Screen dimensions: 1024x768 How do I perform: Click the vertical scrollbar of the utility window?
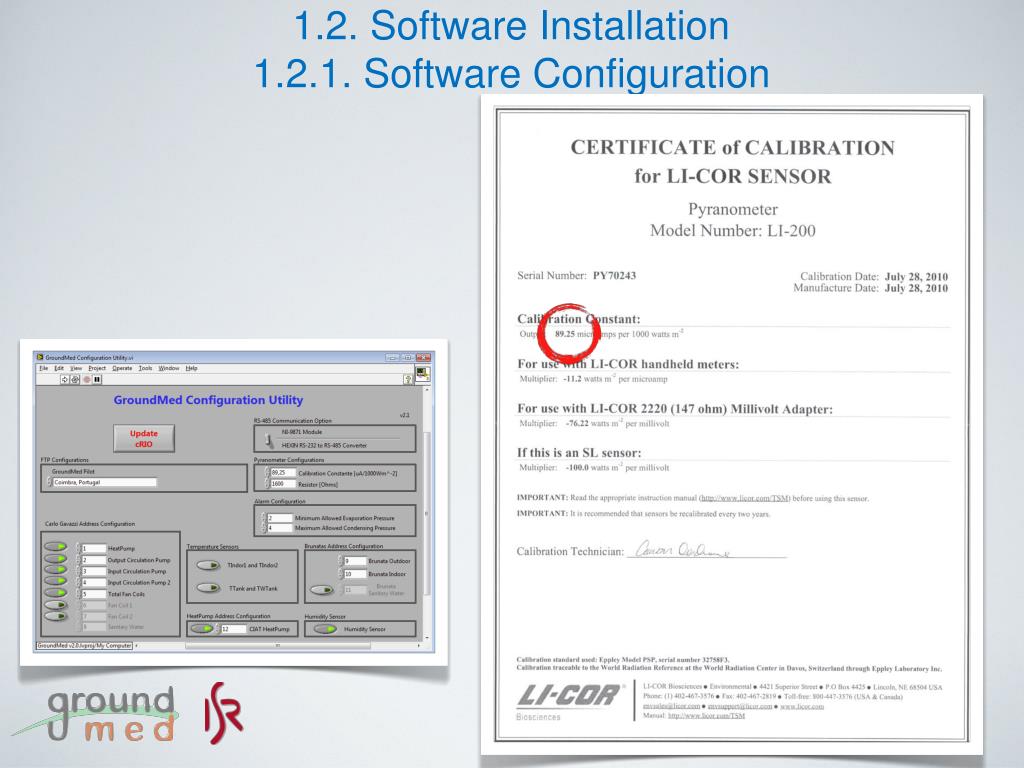[427, 513]
